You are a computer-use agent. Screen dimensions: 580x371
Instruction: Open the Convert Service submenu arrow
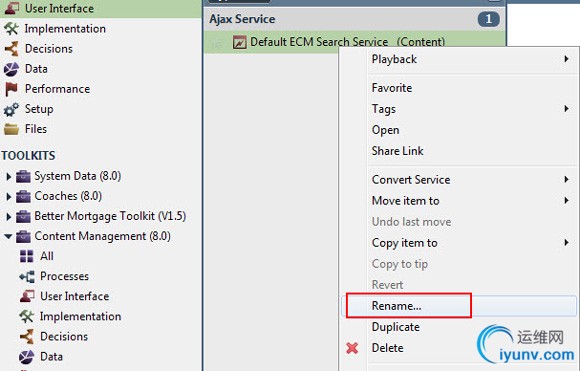[566, 179]
